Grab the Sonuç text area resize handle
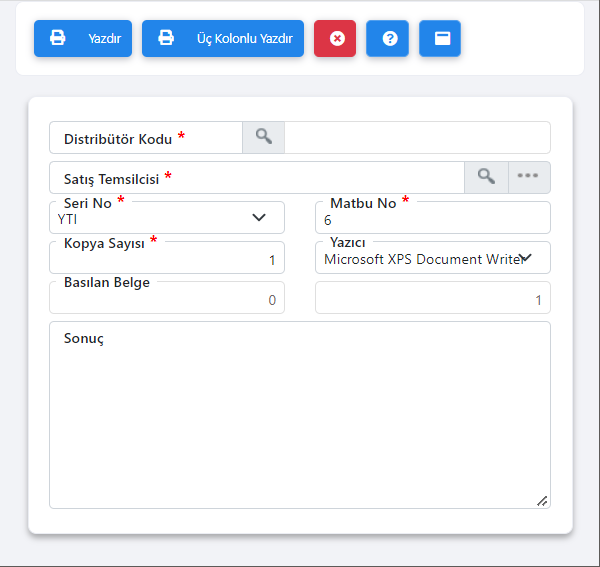 pyautogui.click(x=542, y=500)
